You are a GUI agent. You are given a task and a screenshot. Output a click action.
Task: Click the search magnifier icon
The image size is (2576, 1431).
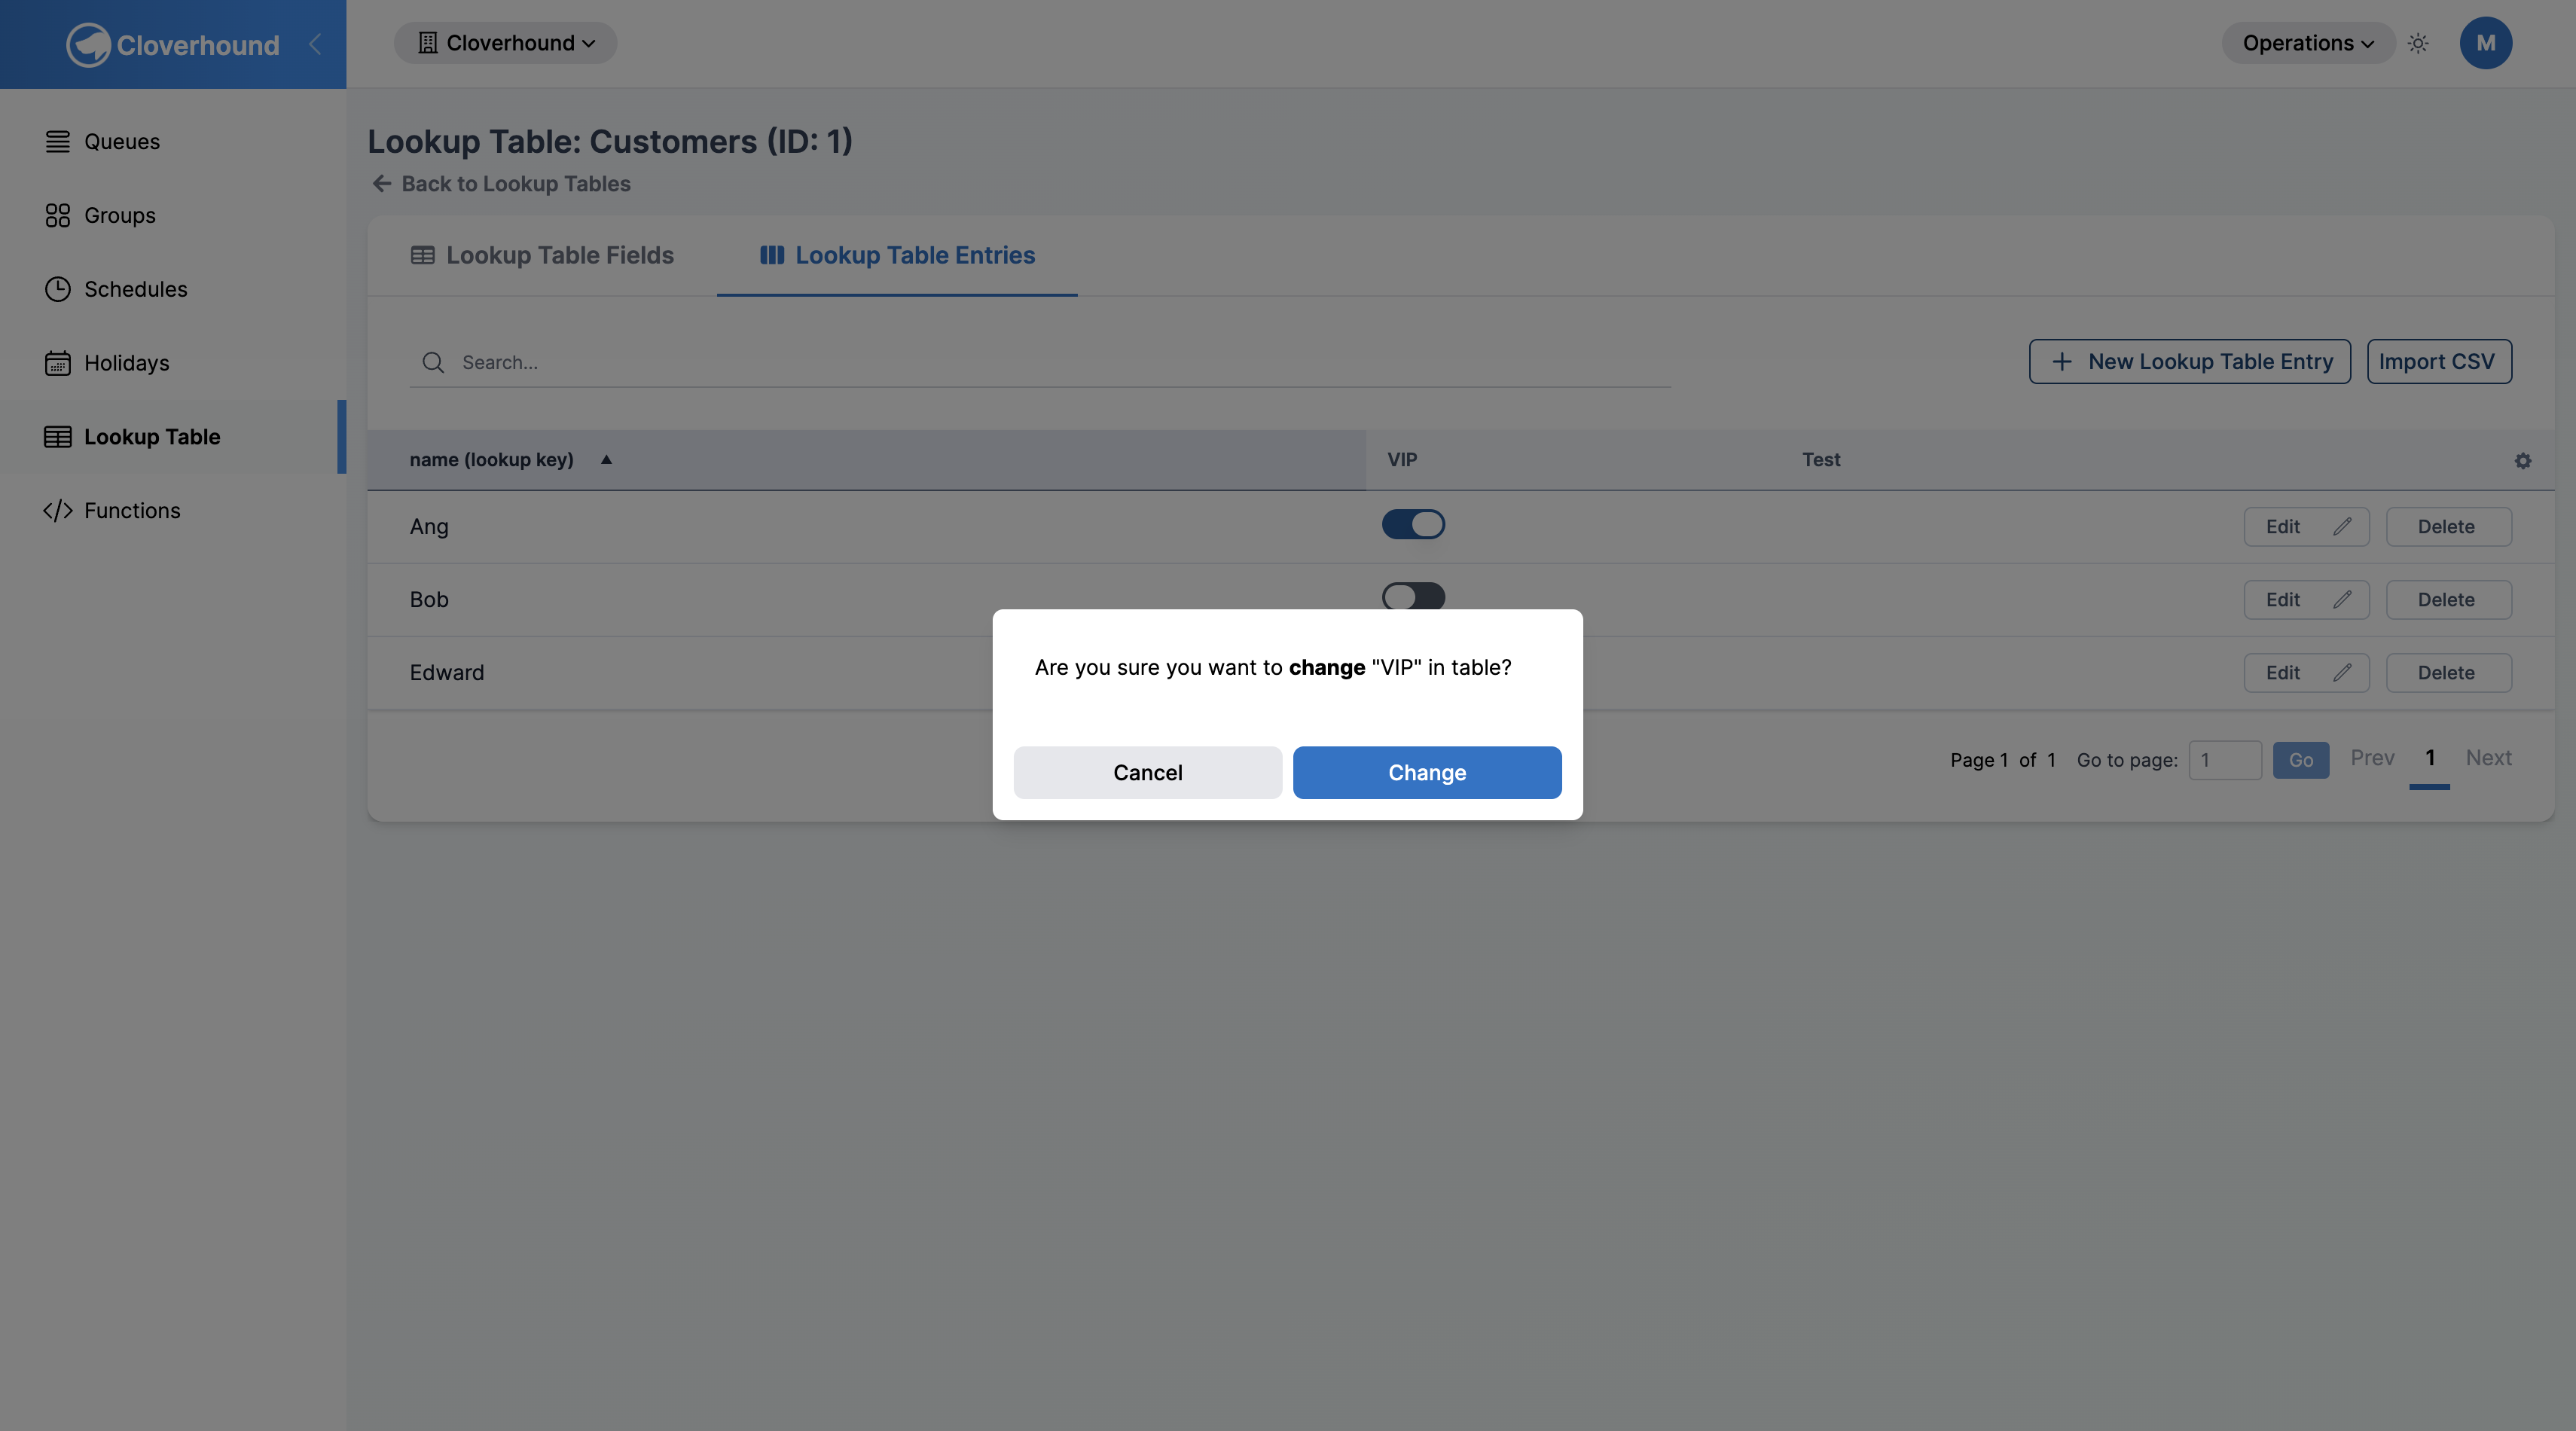point(433,362)
